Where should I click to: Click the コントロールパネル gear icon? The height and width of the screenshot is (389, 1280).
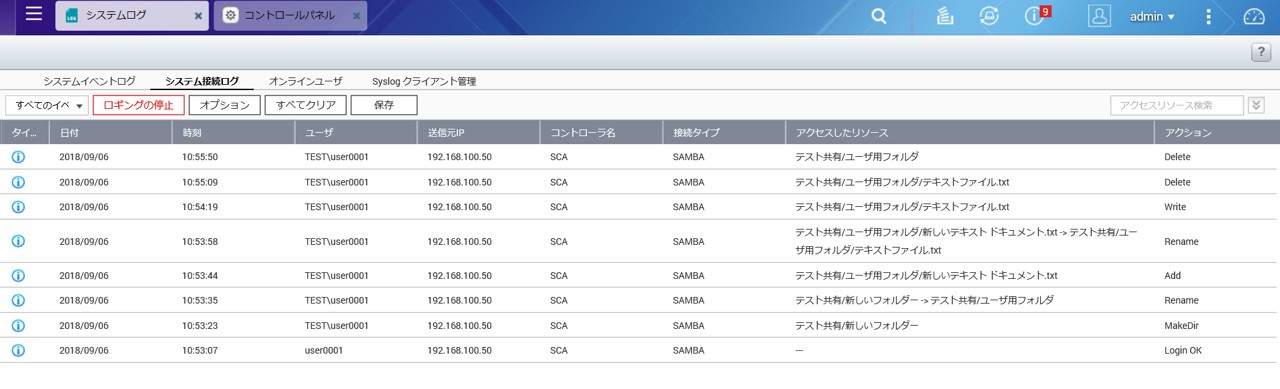[230, 16]
